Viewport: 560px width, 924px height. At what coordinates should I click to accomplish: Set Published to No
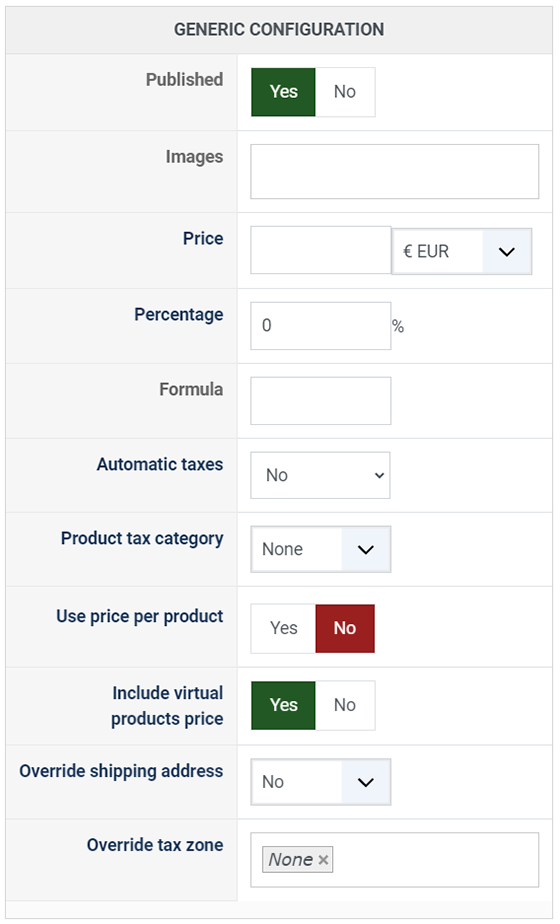tap(345, 92)
